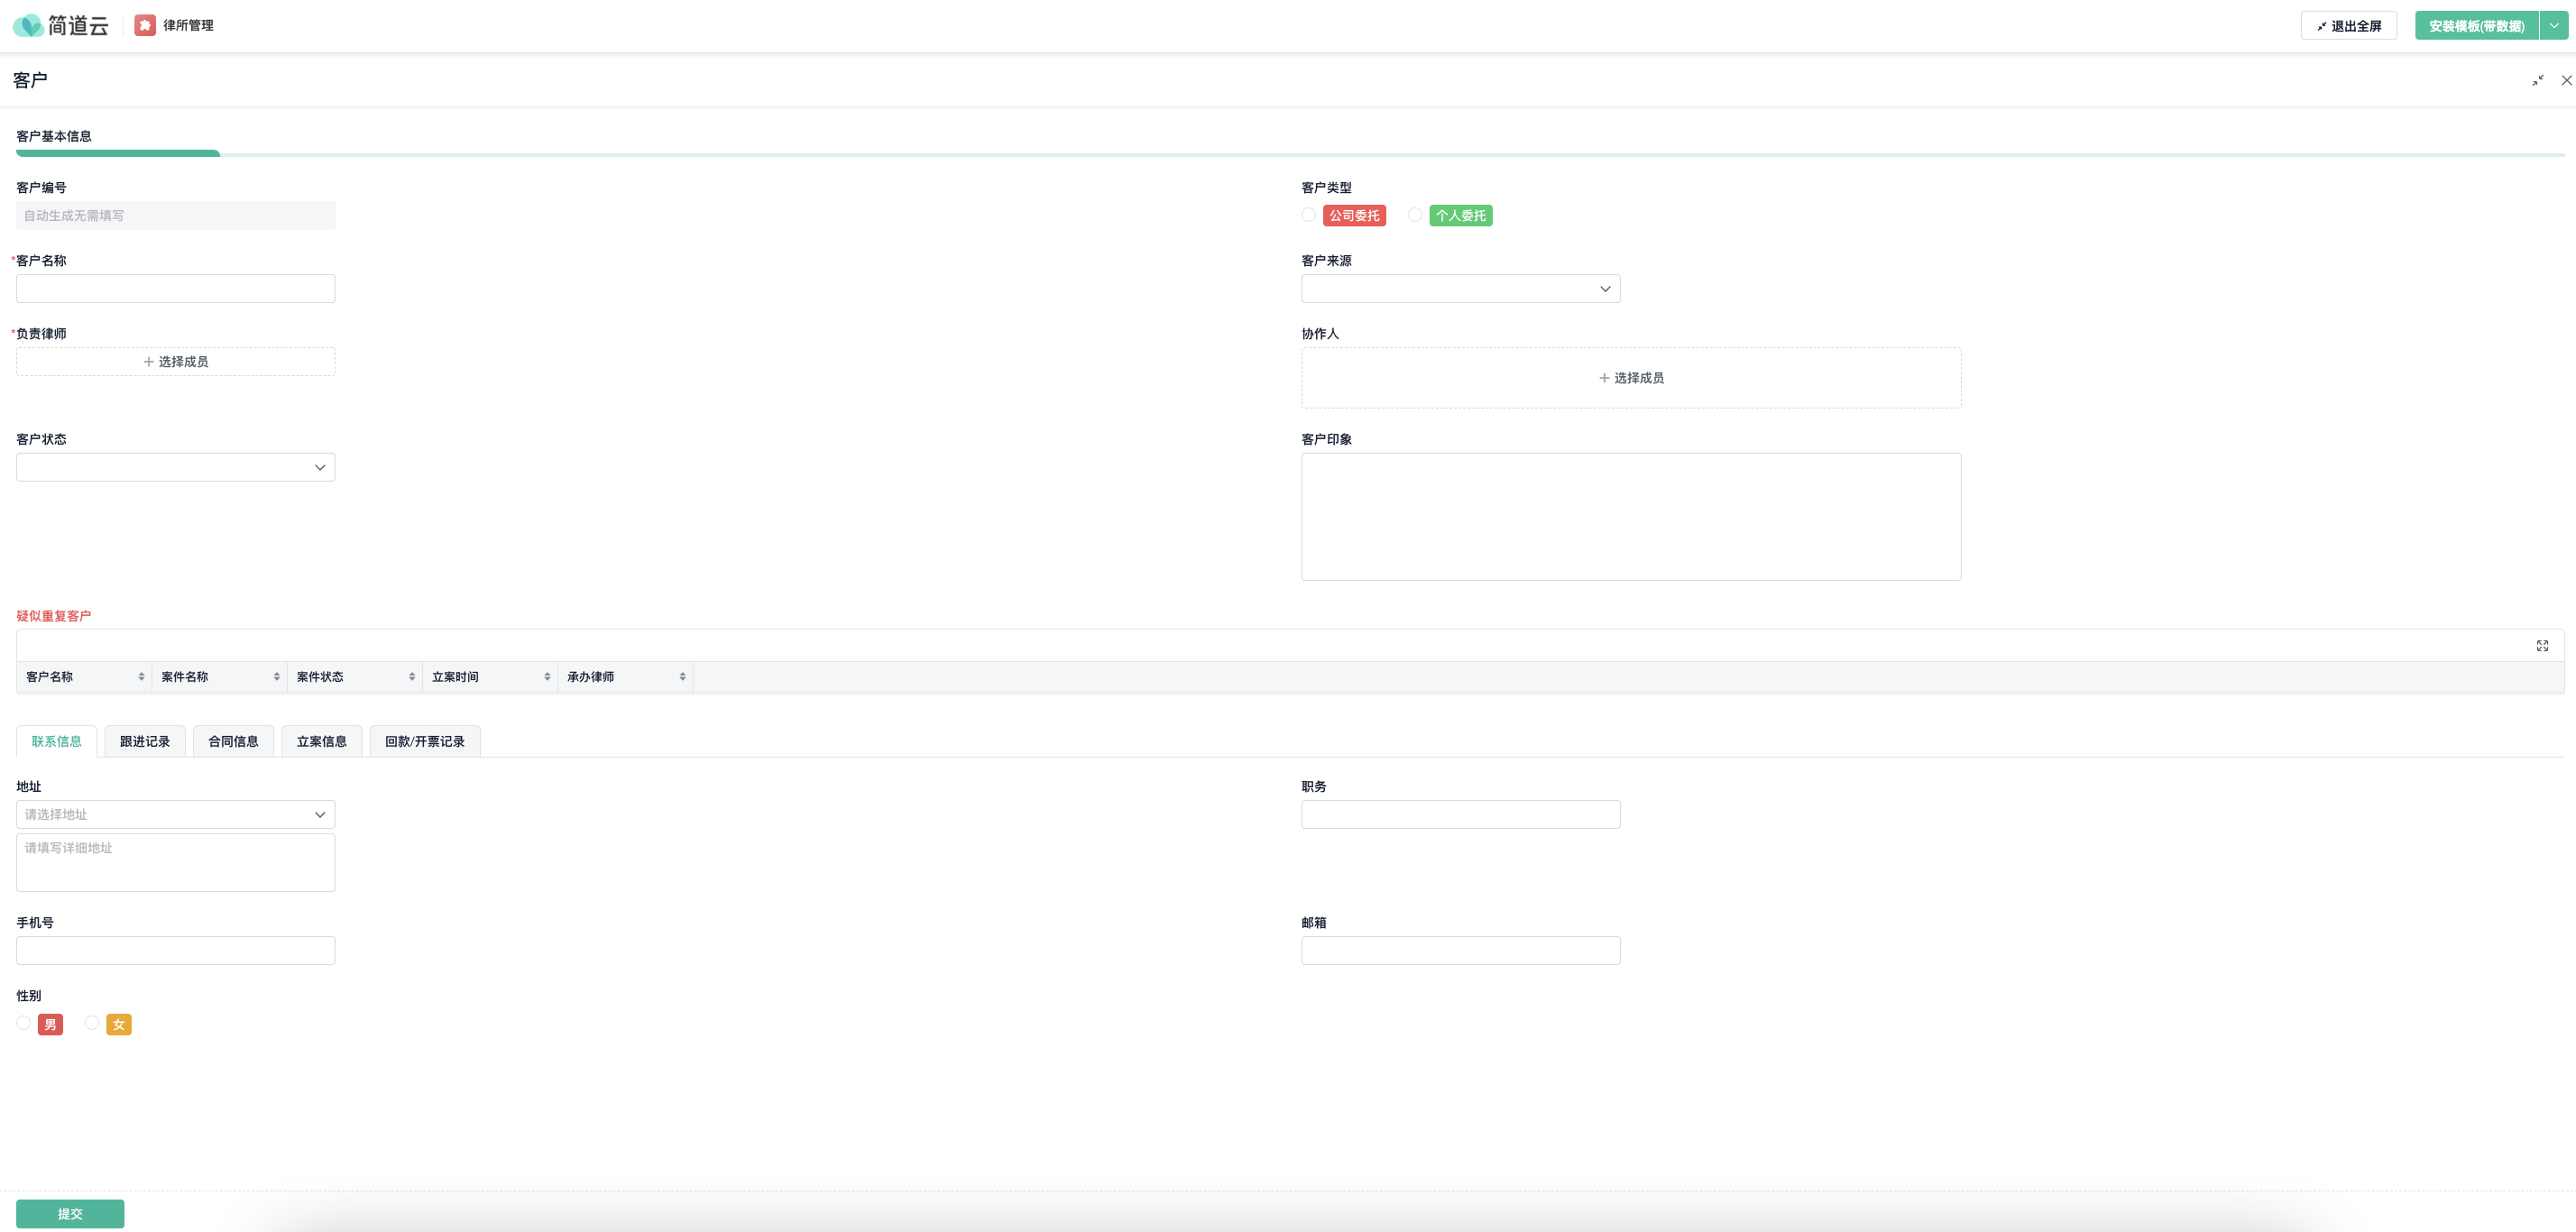Select 个人委托 customer type
The height and width of the screenshot is (1232, 2576).
point(1415,215)
